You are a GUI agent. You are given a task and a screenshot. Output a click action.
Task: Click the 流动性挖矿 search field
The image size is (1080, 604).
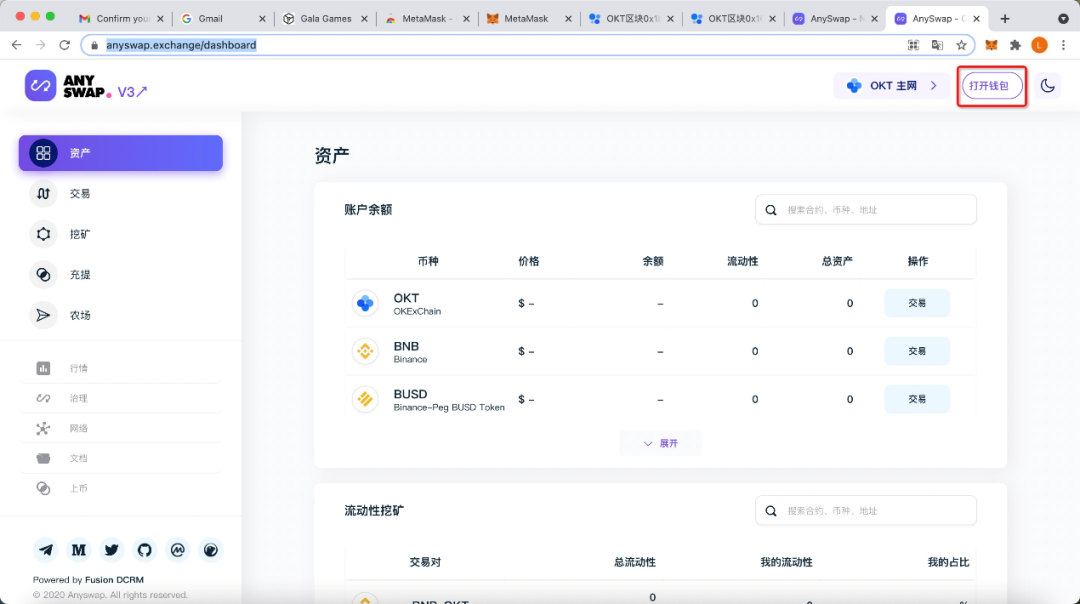(x=866, y=510)
